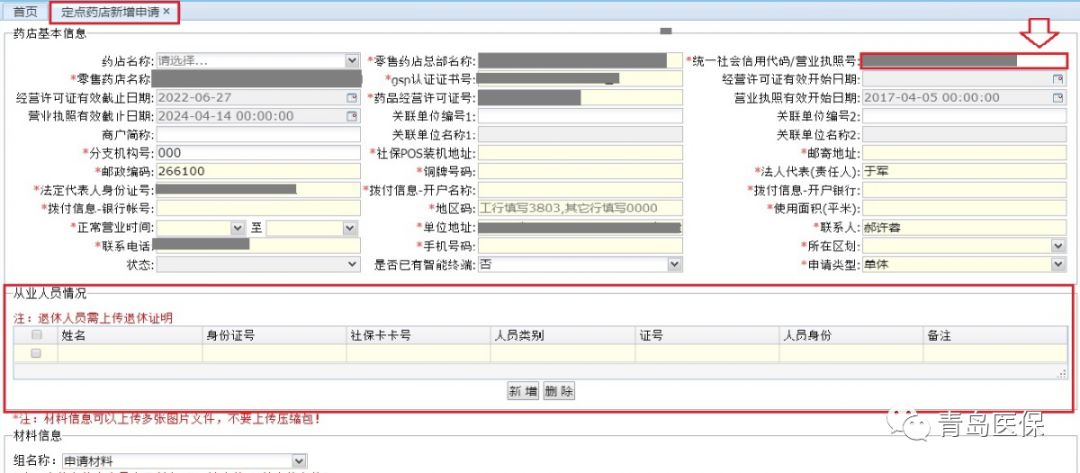Open calendar for 经营许可证有效开始日期
Viewport: 1080px width, 473px height.
point(1057,79)
